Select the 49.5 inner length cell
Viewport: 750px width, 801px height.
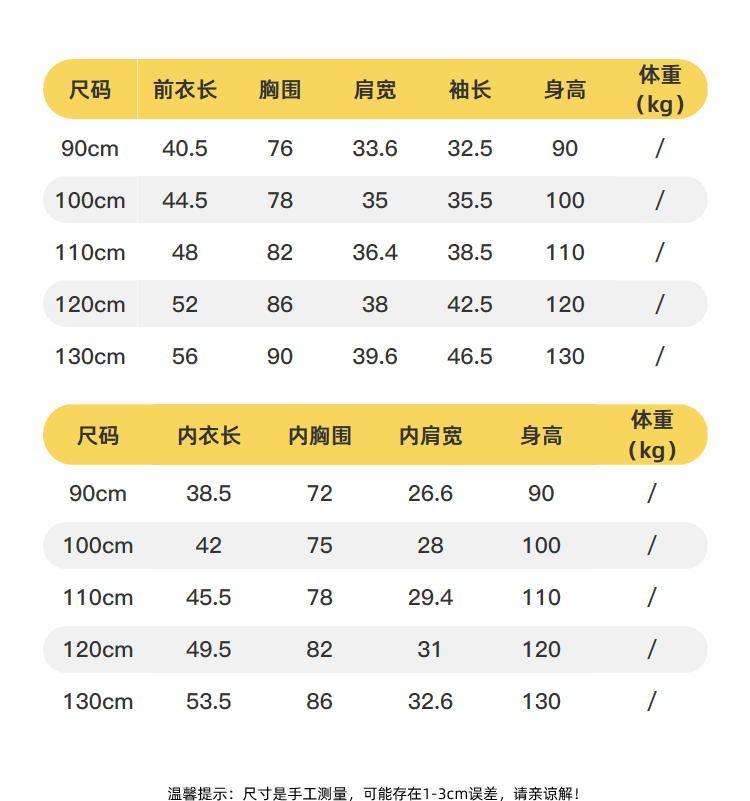point(209,650)
